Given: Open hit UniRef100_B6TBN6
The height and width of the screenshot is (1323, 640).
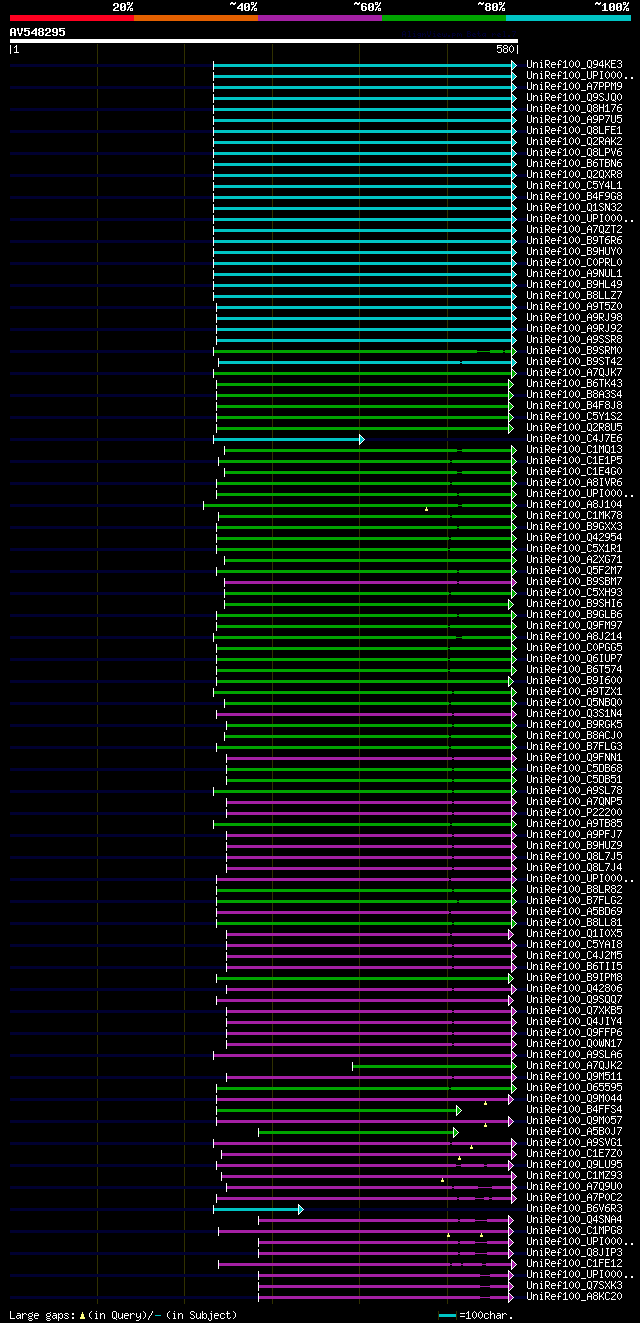Looking at the screenshot, I should pos(574,164).
